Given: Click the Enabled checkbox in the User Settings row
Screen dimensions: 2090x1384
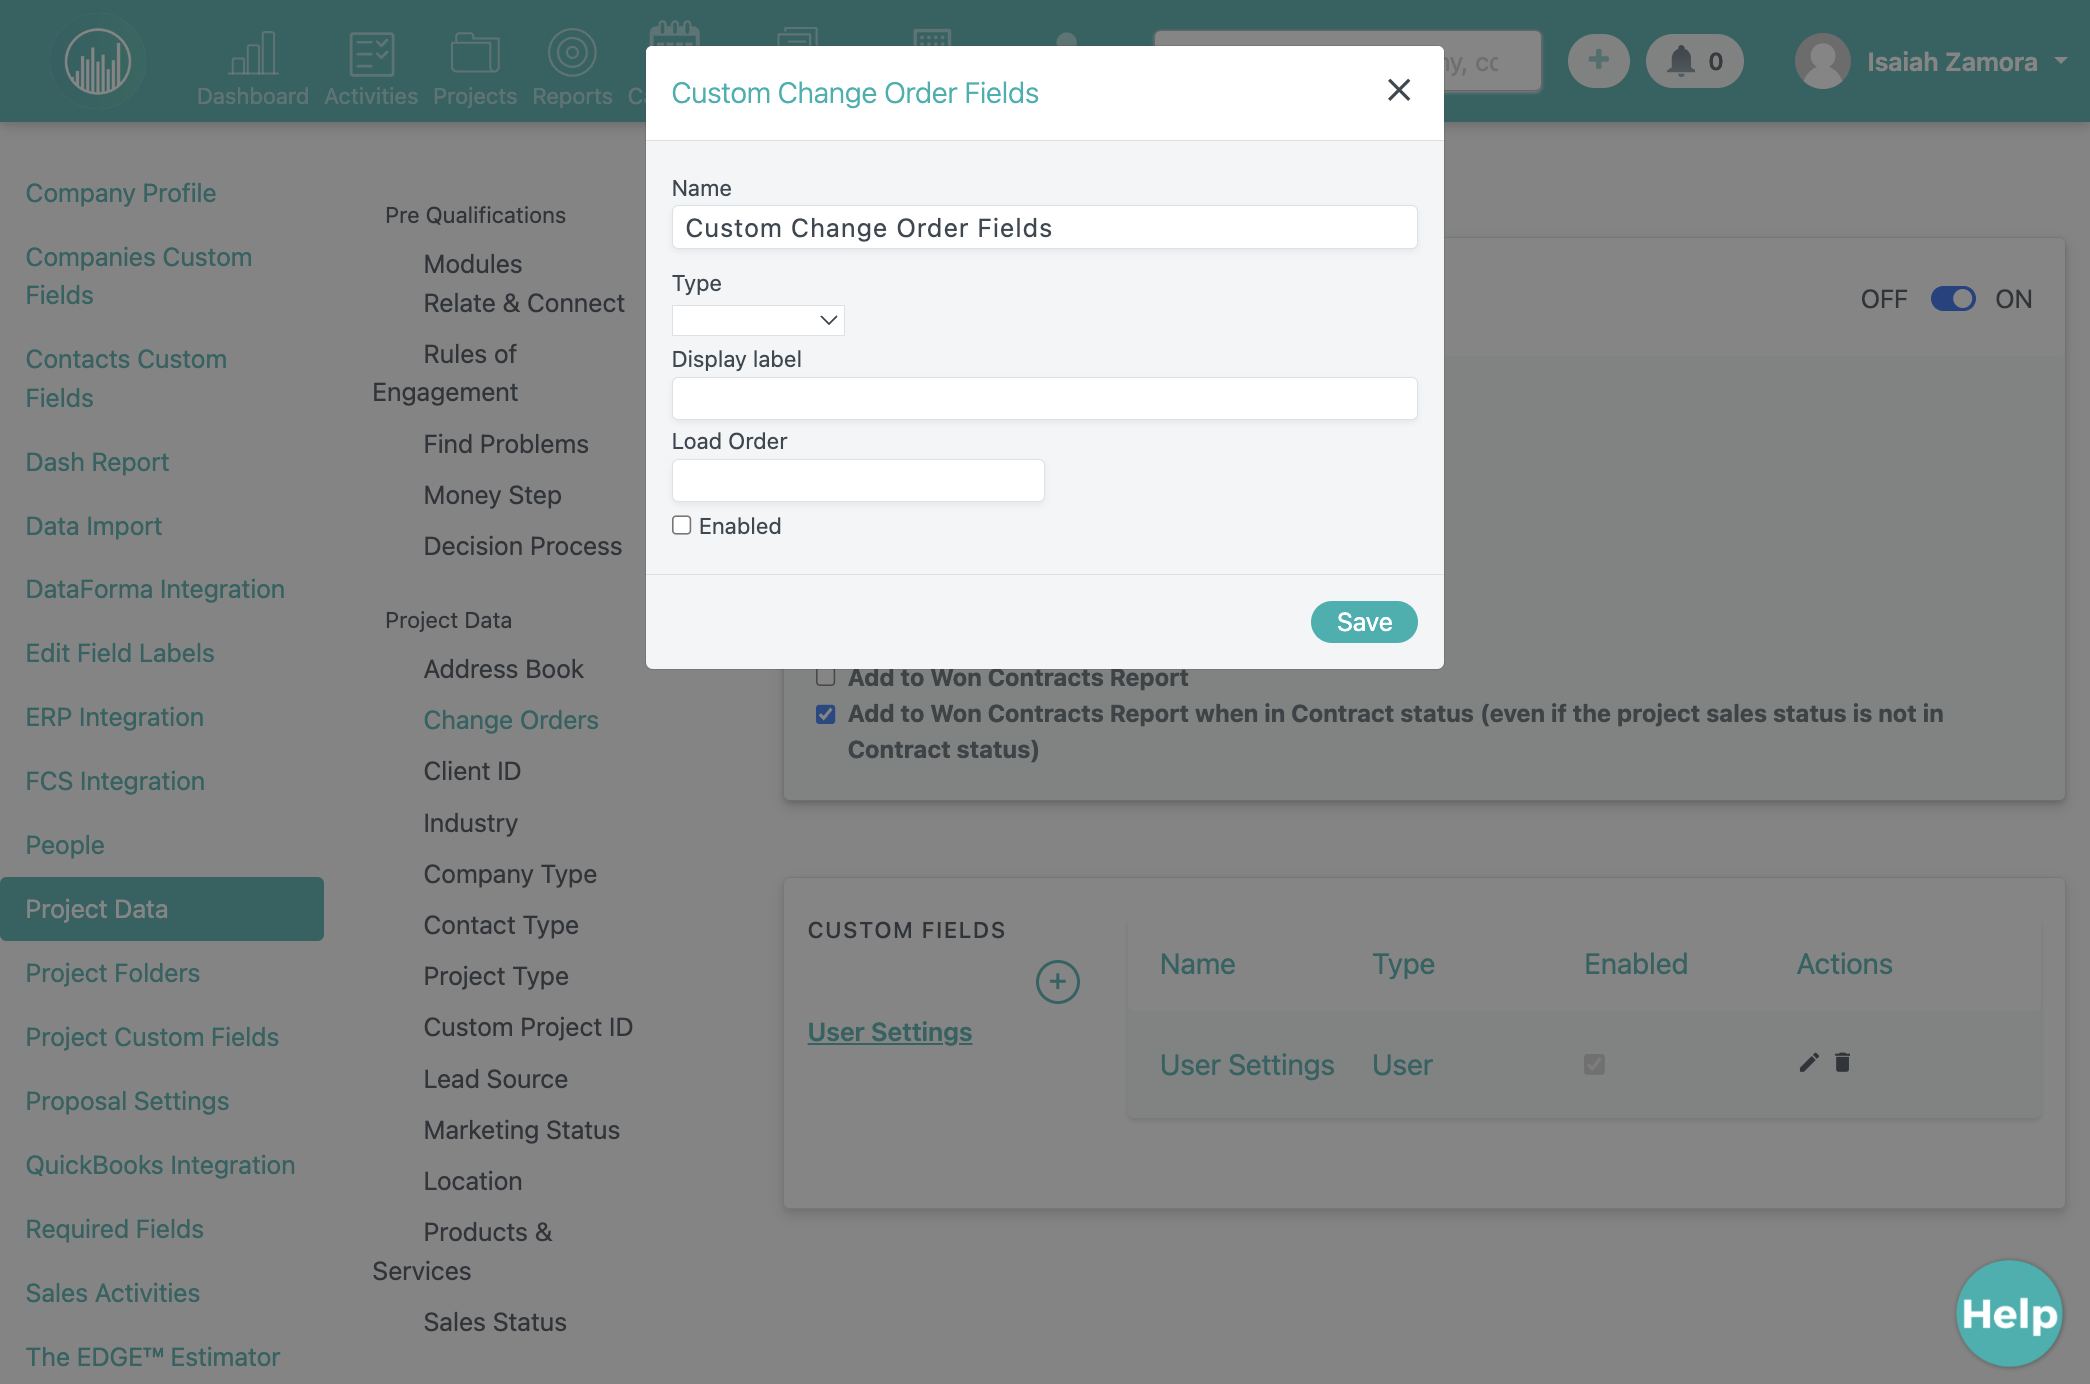Looking at the screenshot, I should [x=1594, y=1064].
